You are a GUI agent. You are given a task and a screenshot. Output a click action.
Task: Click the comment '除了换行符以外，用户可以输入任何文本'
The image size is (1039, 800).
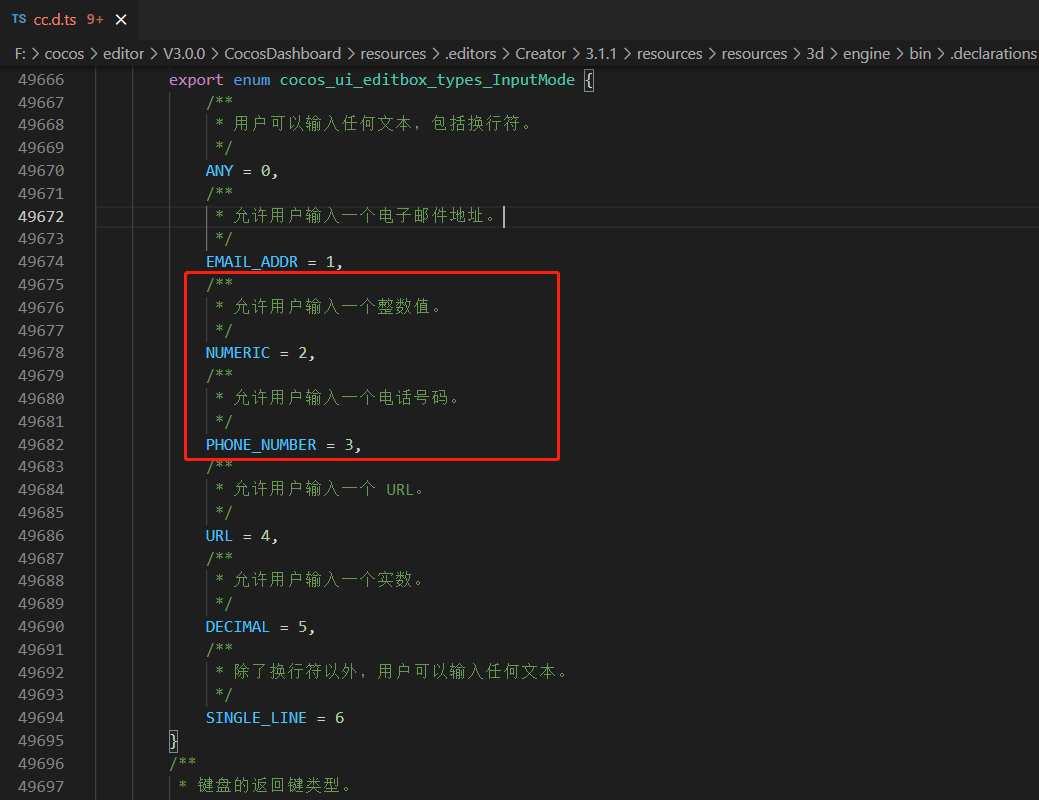(395, 671)
